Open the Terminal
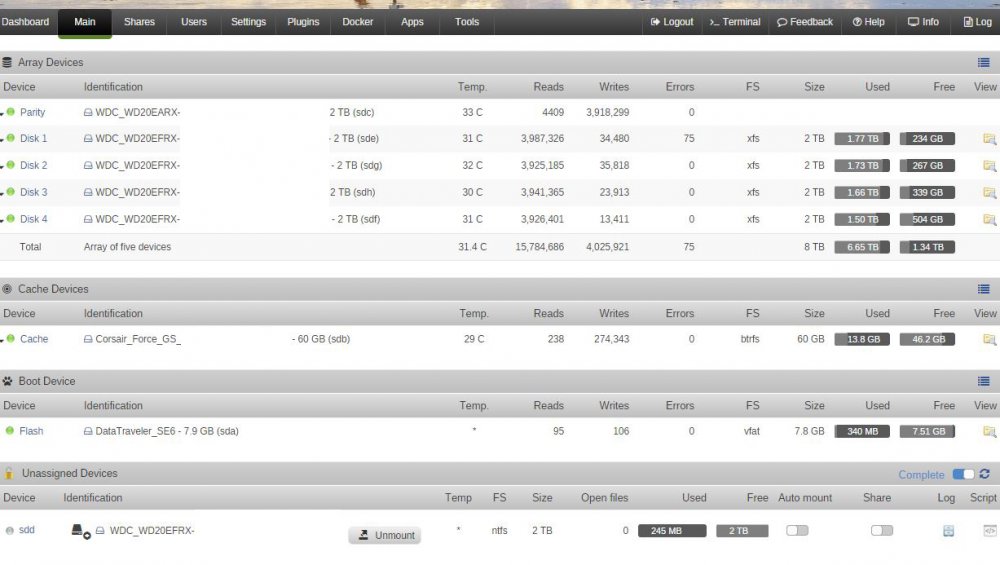1000x565 pixels. pyautogui.click(x=735, y=22)
